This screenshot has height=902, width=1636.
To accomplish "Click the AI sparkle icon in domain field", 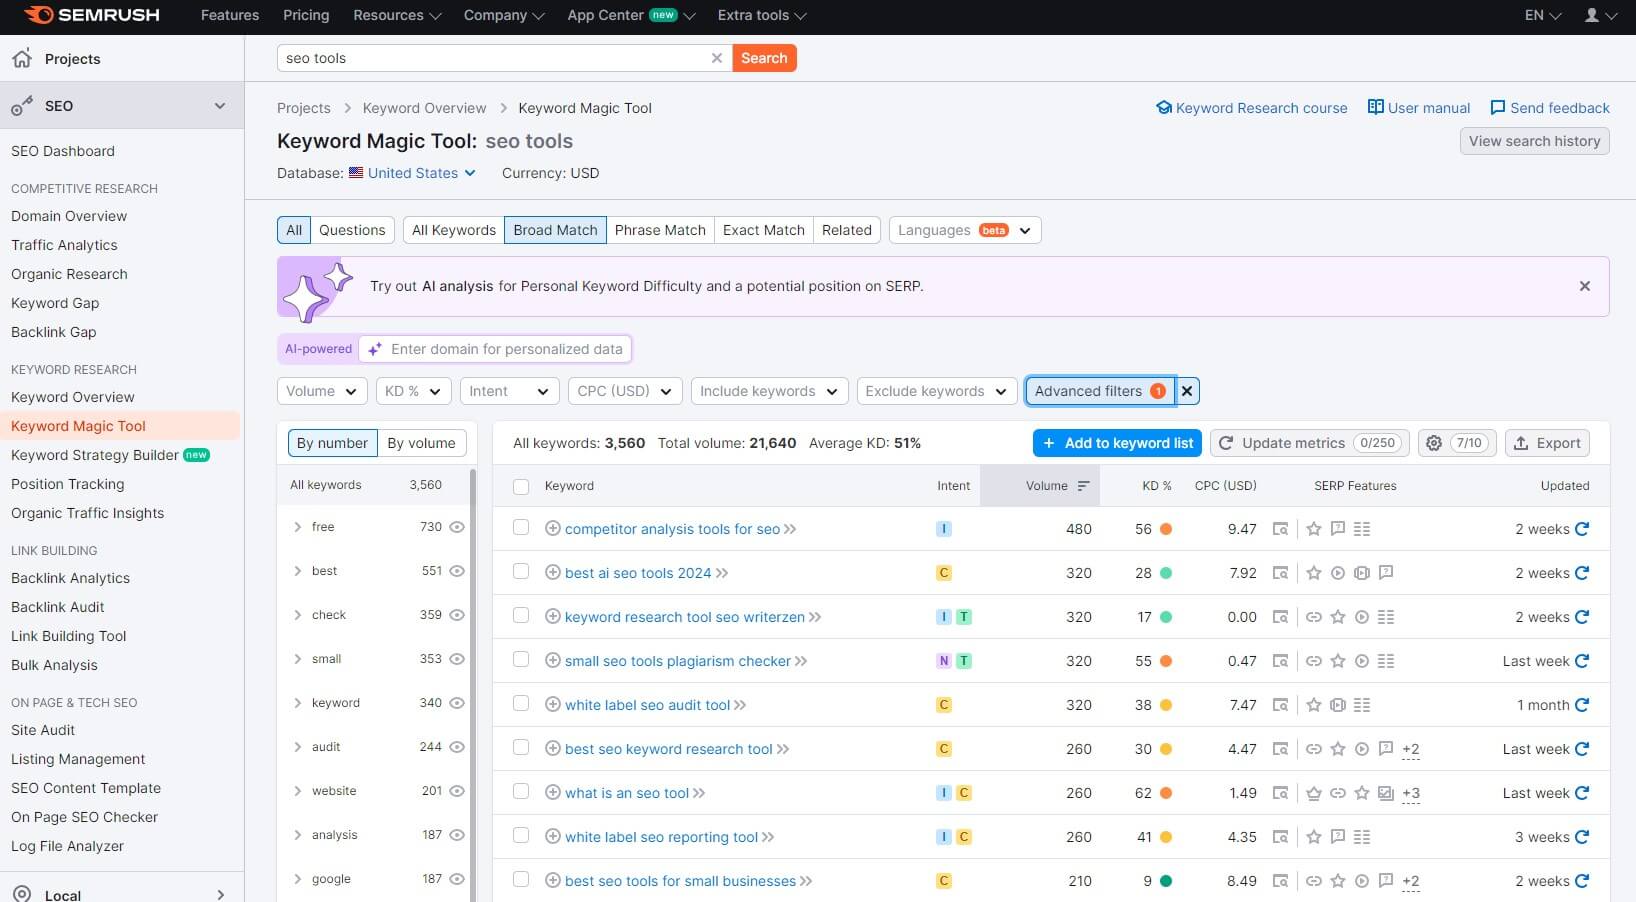I will click(374, 349).
